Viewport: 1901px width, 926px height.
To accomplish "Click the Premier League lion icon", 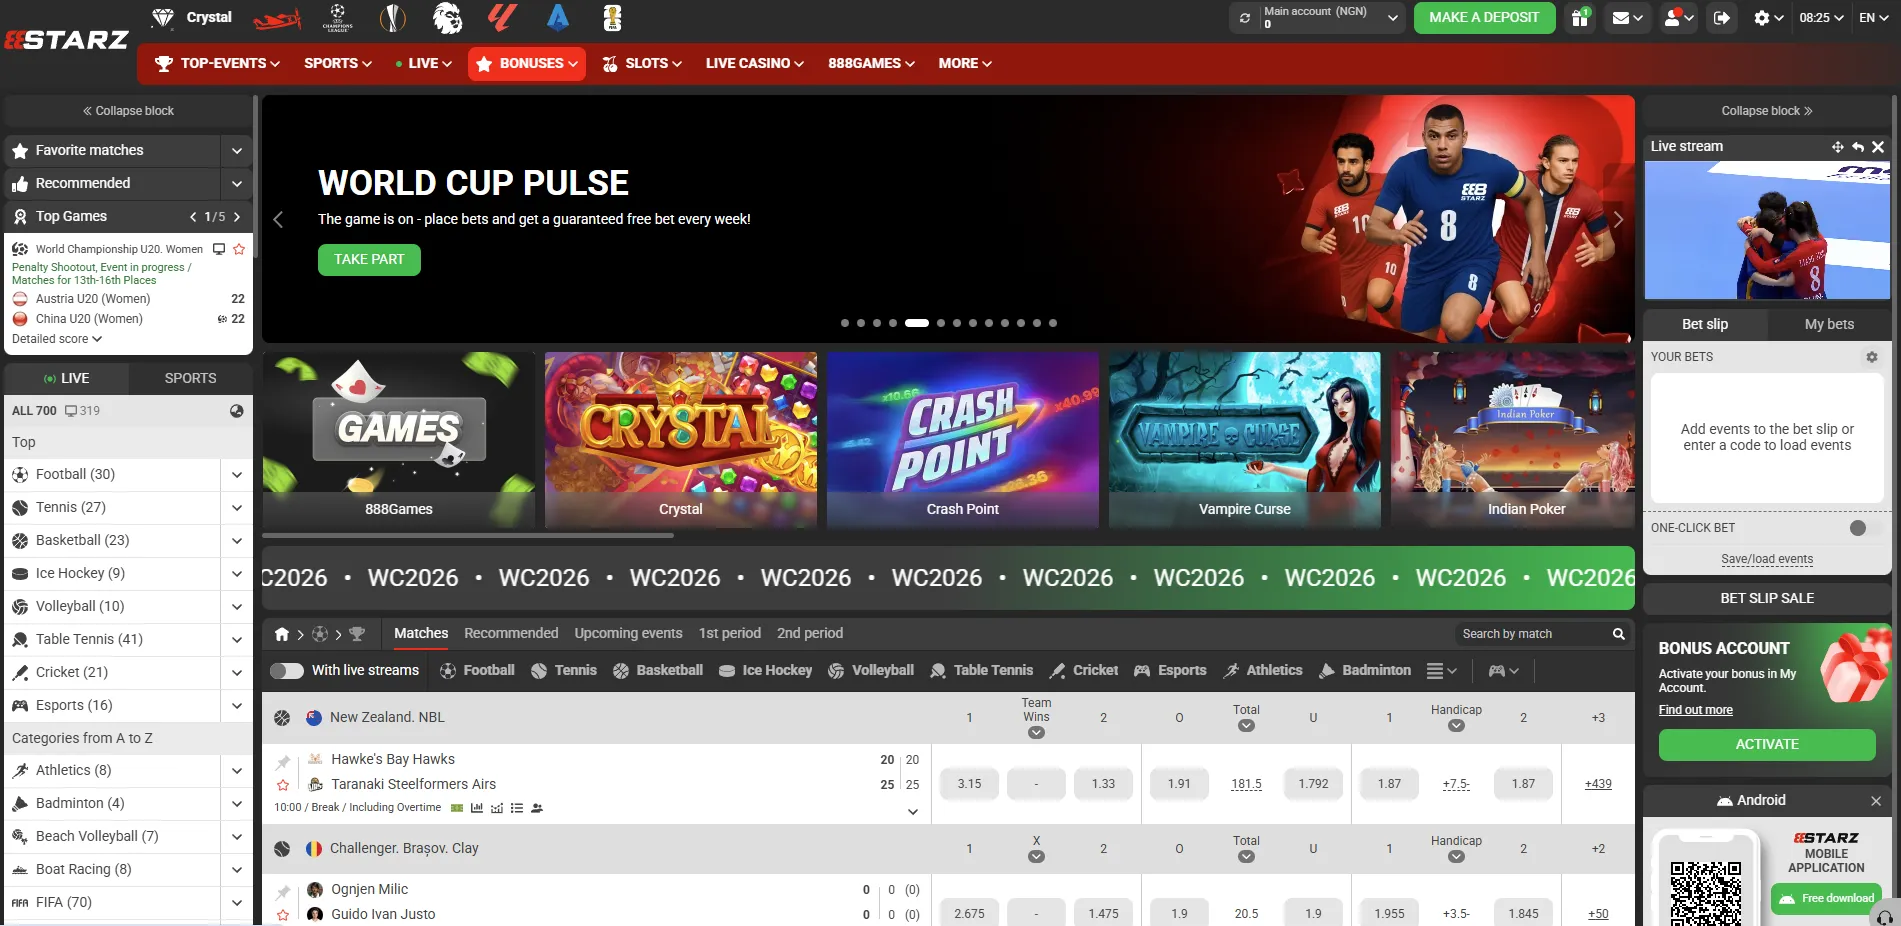I will pyautogui.click(x=447, y=17).
